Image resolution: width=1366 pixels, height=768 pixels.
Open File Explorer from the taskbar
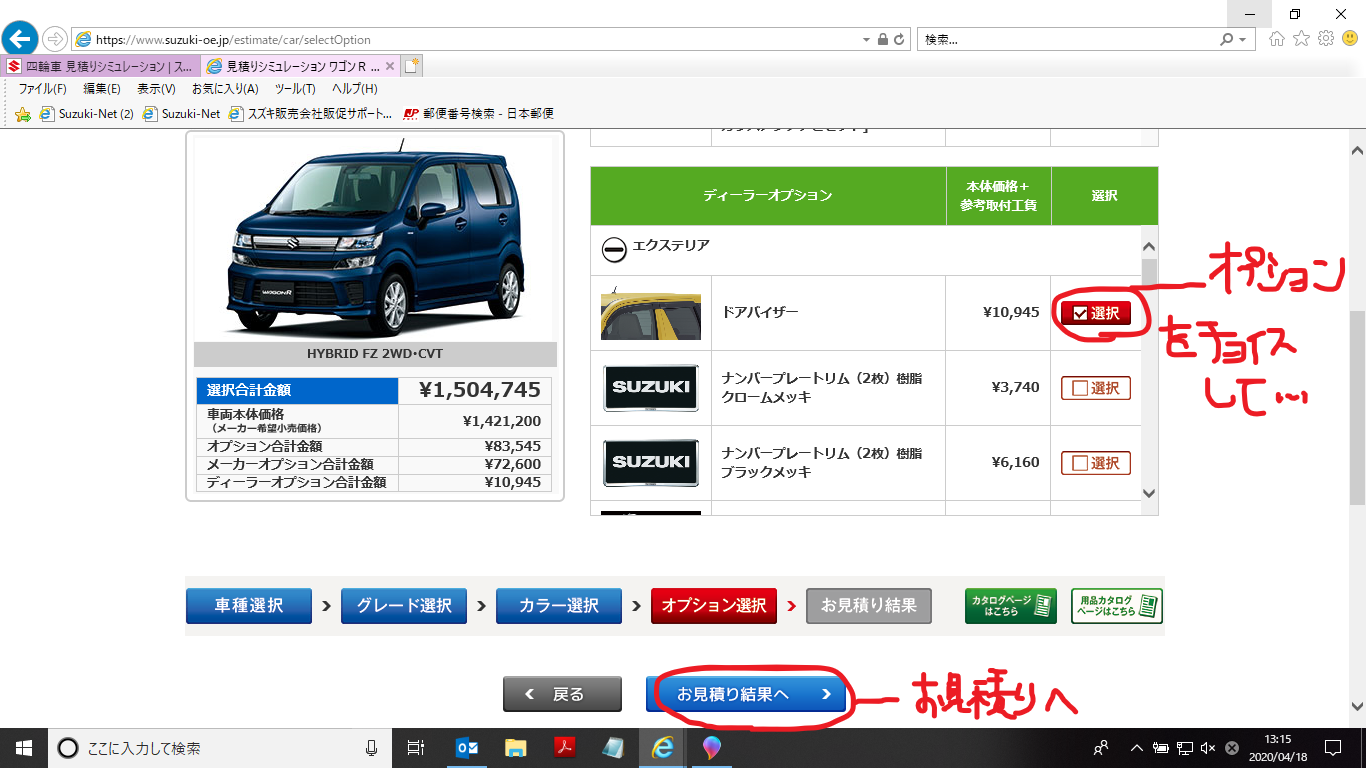tap(515, 747)
